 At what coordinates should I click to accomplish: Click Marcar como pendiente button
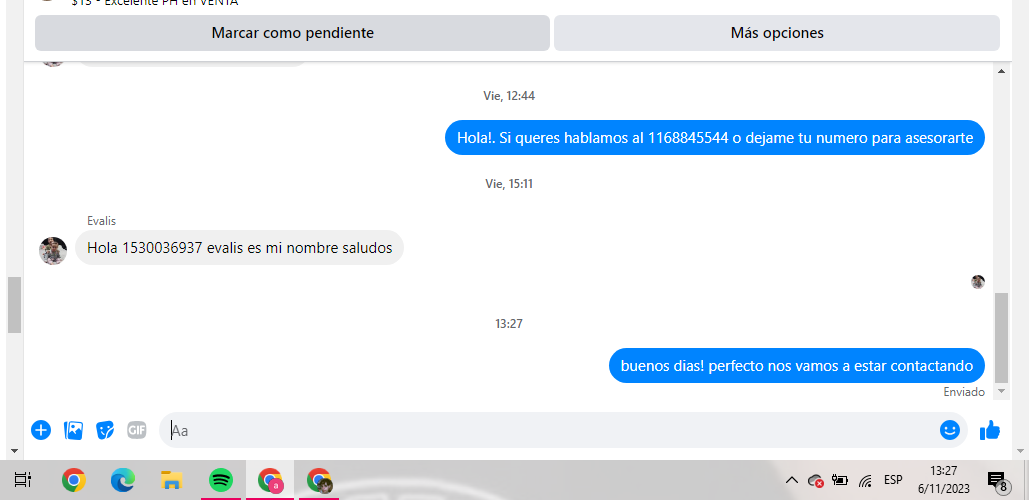pyautogui.click(x=292, y=33)
